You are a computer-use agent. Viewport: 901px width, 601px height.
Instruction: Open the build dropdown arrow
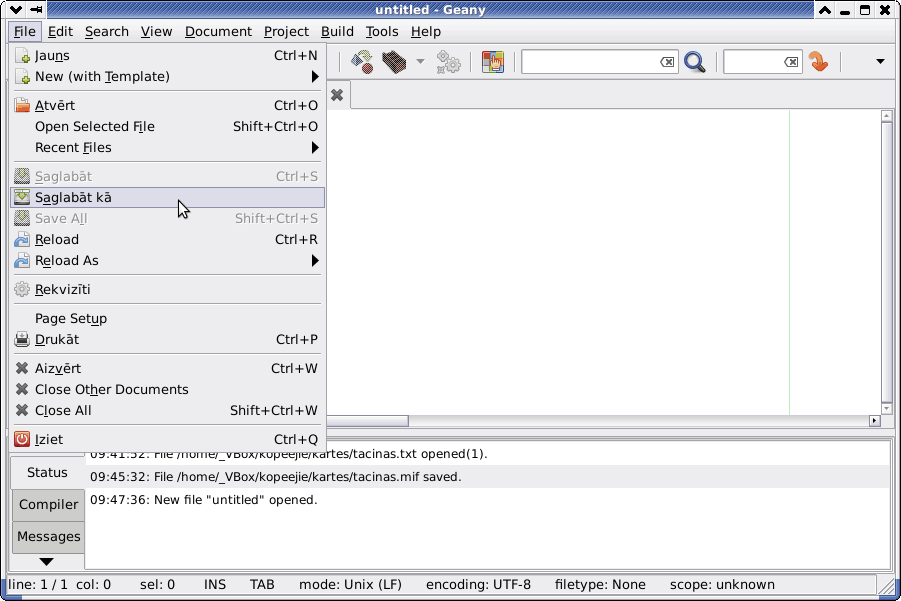421,61
